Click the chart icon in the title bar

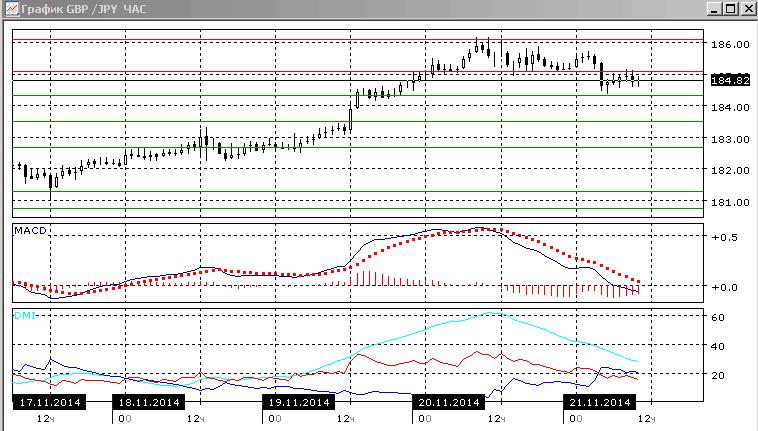pyautogui.click(x=11, y=9)
